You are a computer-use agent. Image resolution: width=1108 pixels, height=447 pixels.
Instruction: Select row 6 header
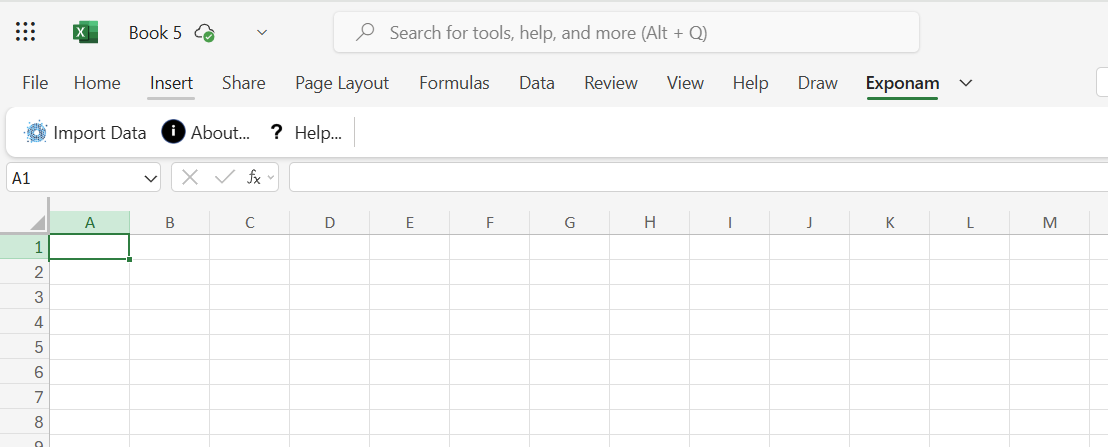tap(25, 372)
